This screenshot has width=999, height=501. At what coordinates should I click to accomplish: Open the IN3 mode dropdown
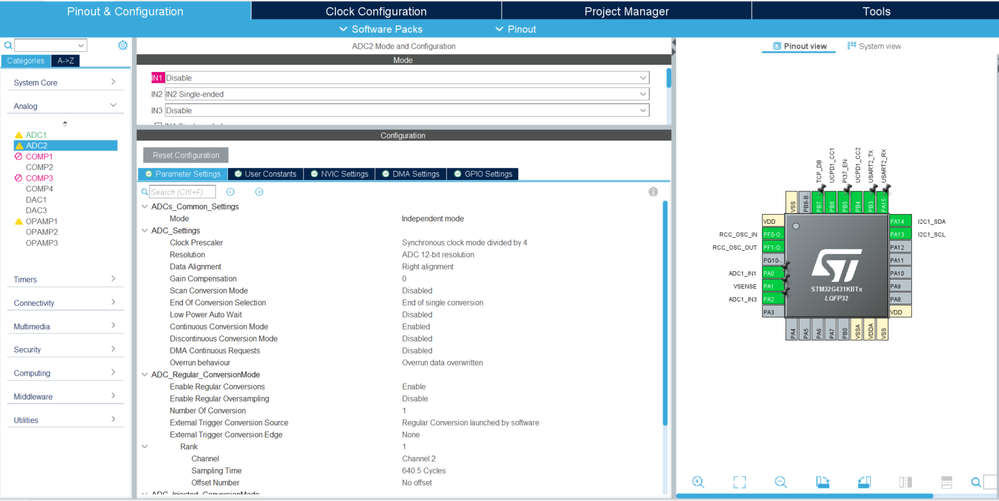[407, 110]
